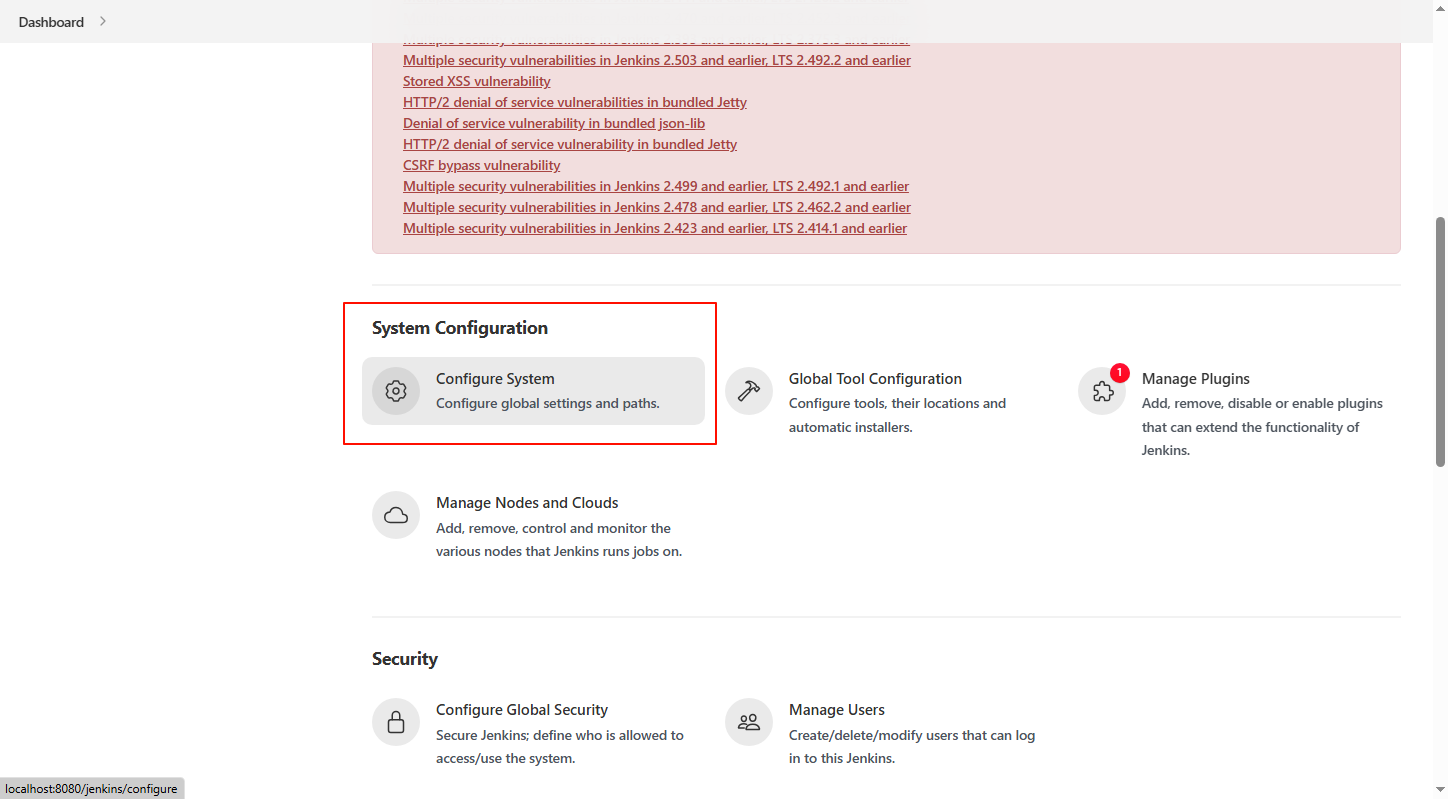
Task: Click the Global Tool Configuration description text
Action: click(x=898, y=416)
